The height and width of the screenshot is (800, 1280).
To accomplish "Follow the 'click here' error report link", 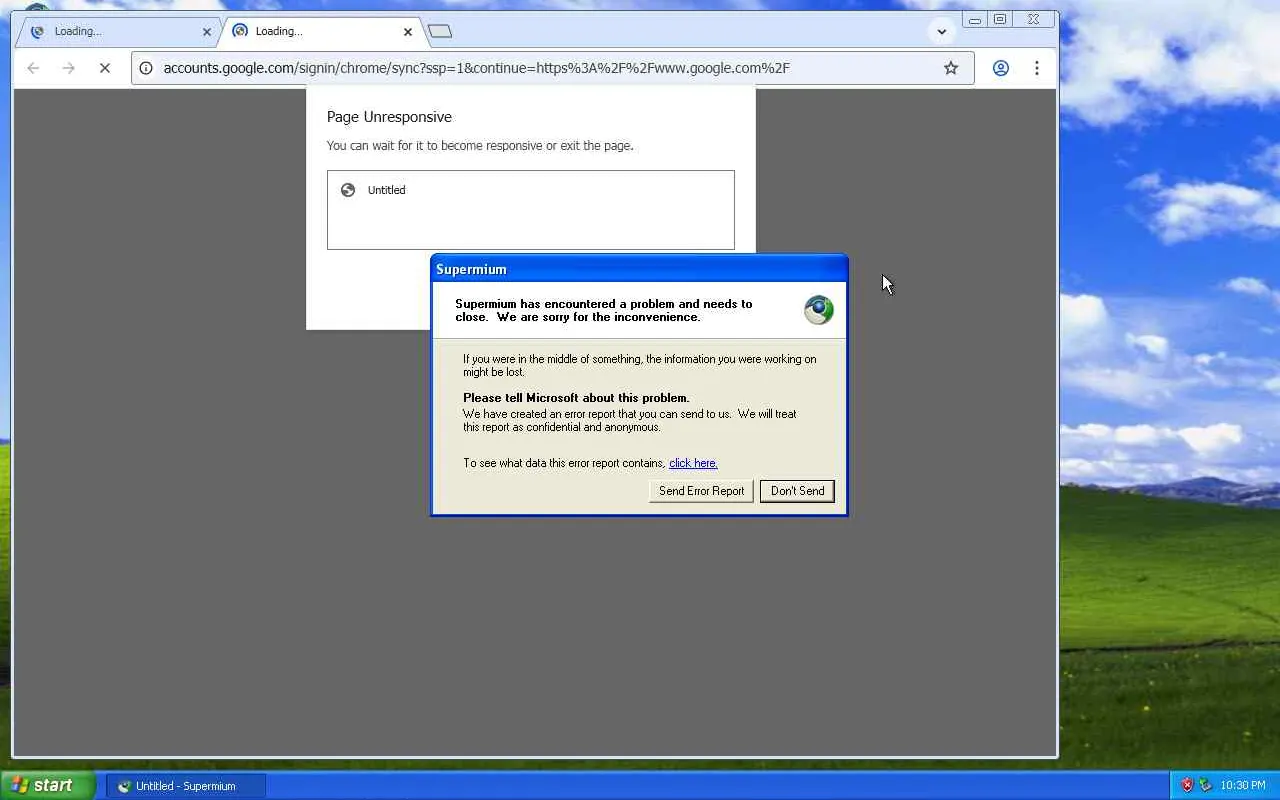I will (693, 463).
